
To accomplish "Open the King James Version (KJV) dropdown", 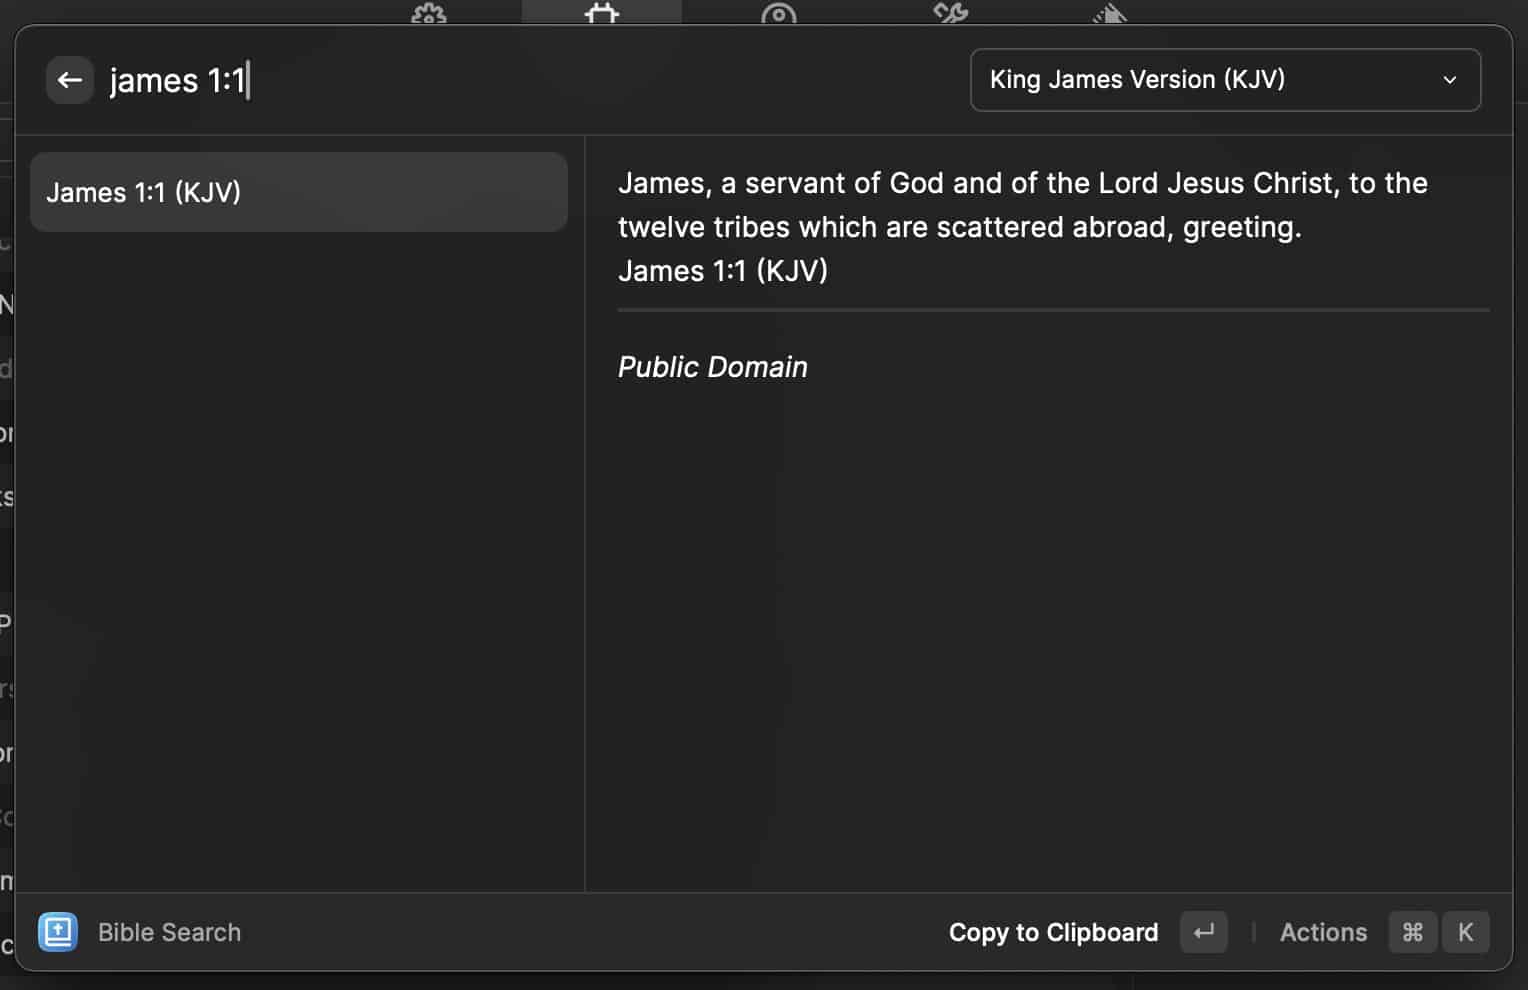I will click(1225, 80).
